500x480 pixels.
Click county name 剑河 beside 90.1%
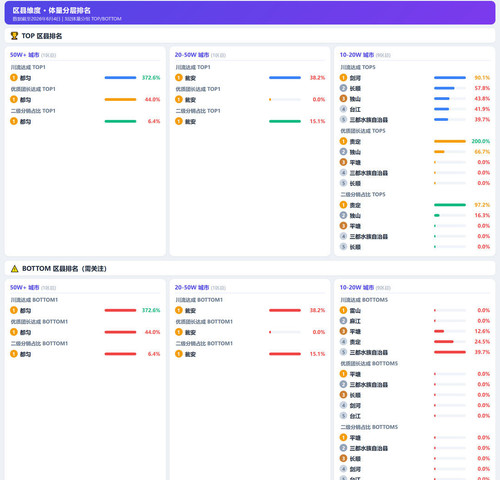(x=355, y=78)
